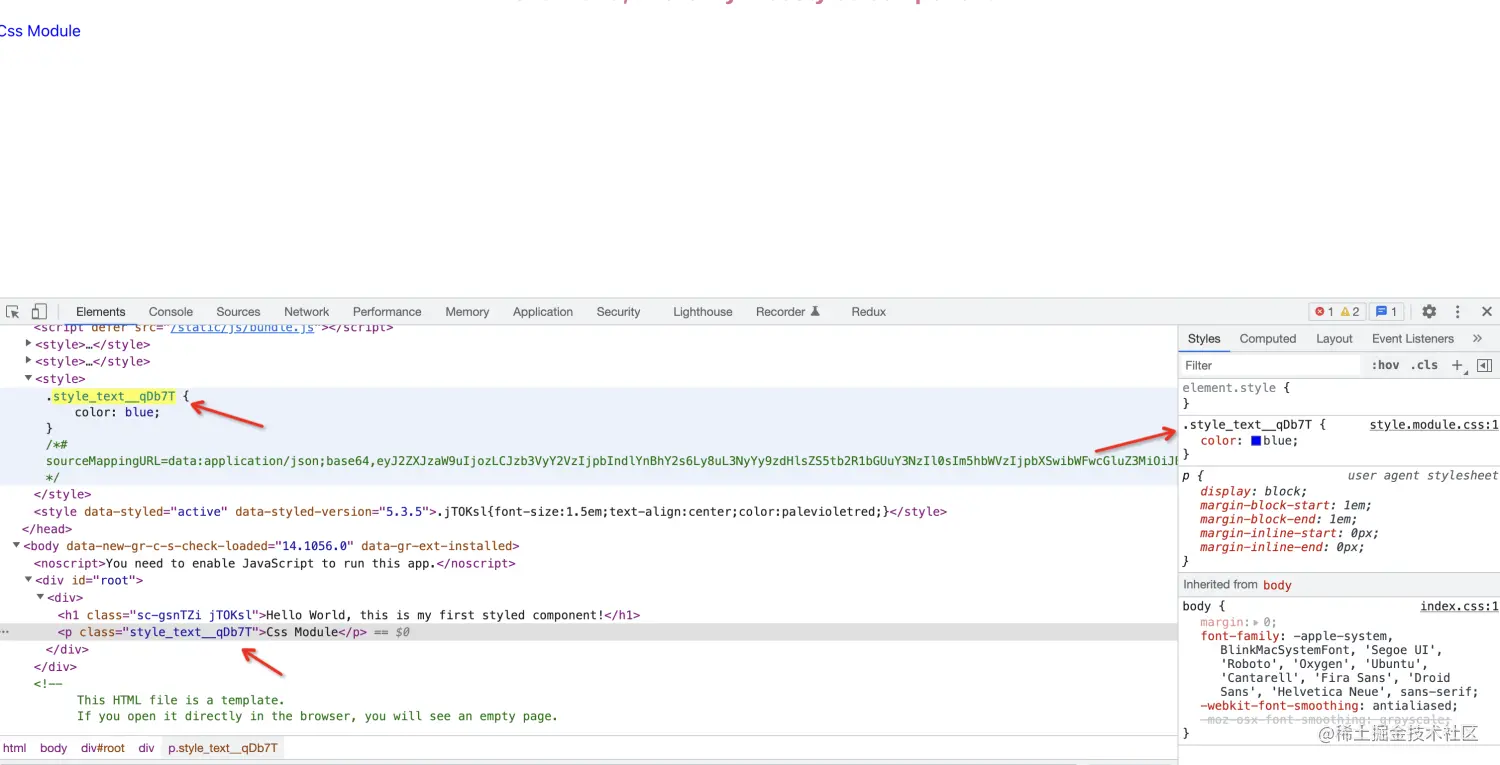
Task: Toggle the :hov element state panel
Action: click(x=1385, y=366)
